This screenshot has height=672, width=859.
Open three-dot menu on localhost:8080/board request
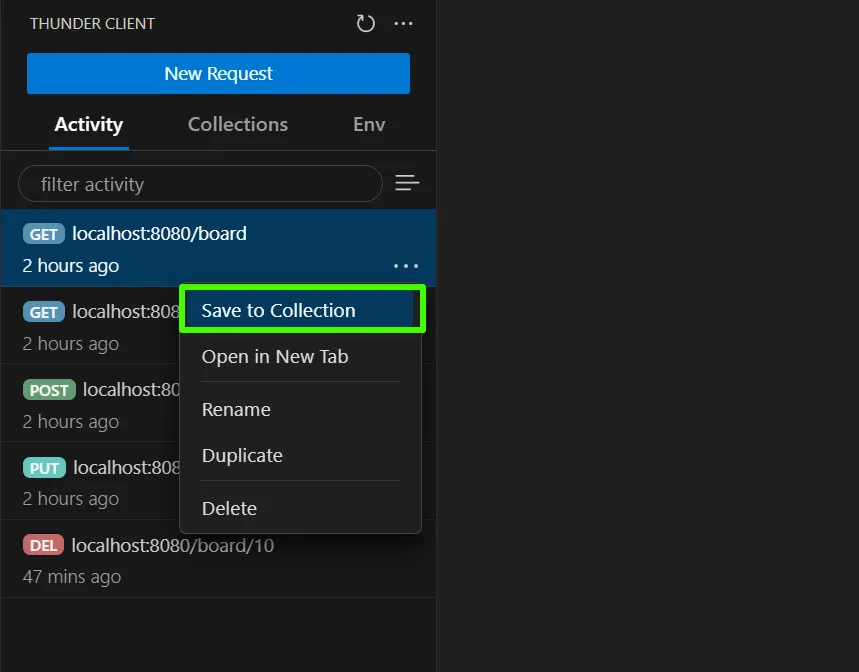click(x=406, y=266)
